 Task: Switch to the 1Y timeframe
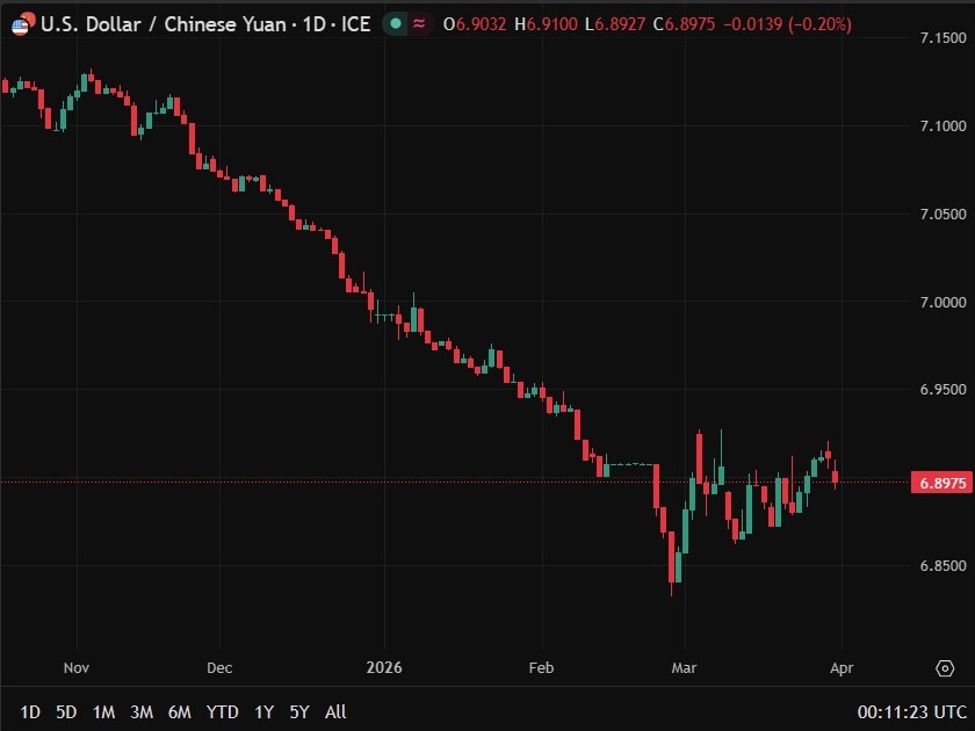tap(264, 712)
